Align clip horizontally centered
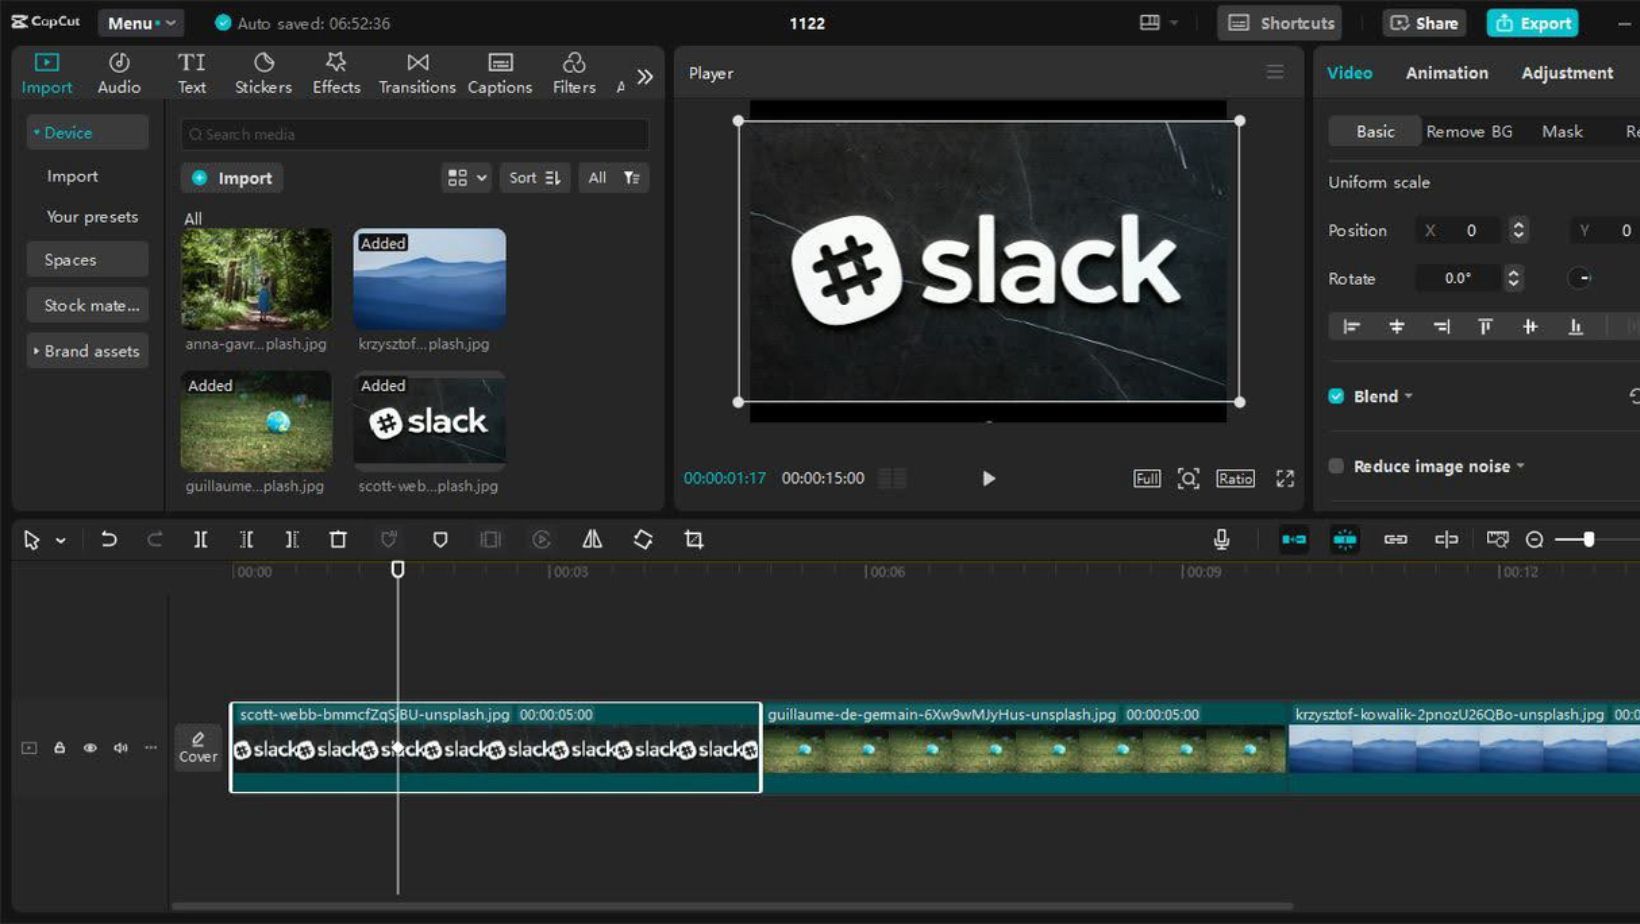 [1396, 327]
